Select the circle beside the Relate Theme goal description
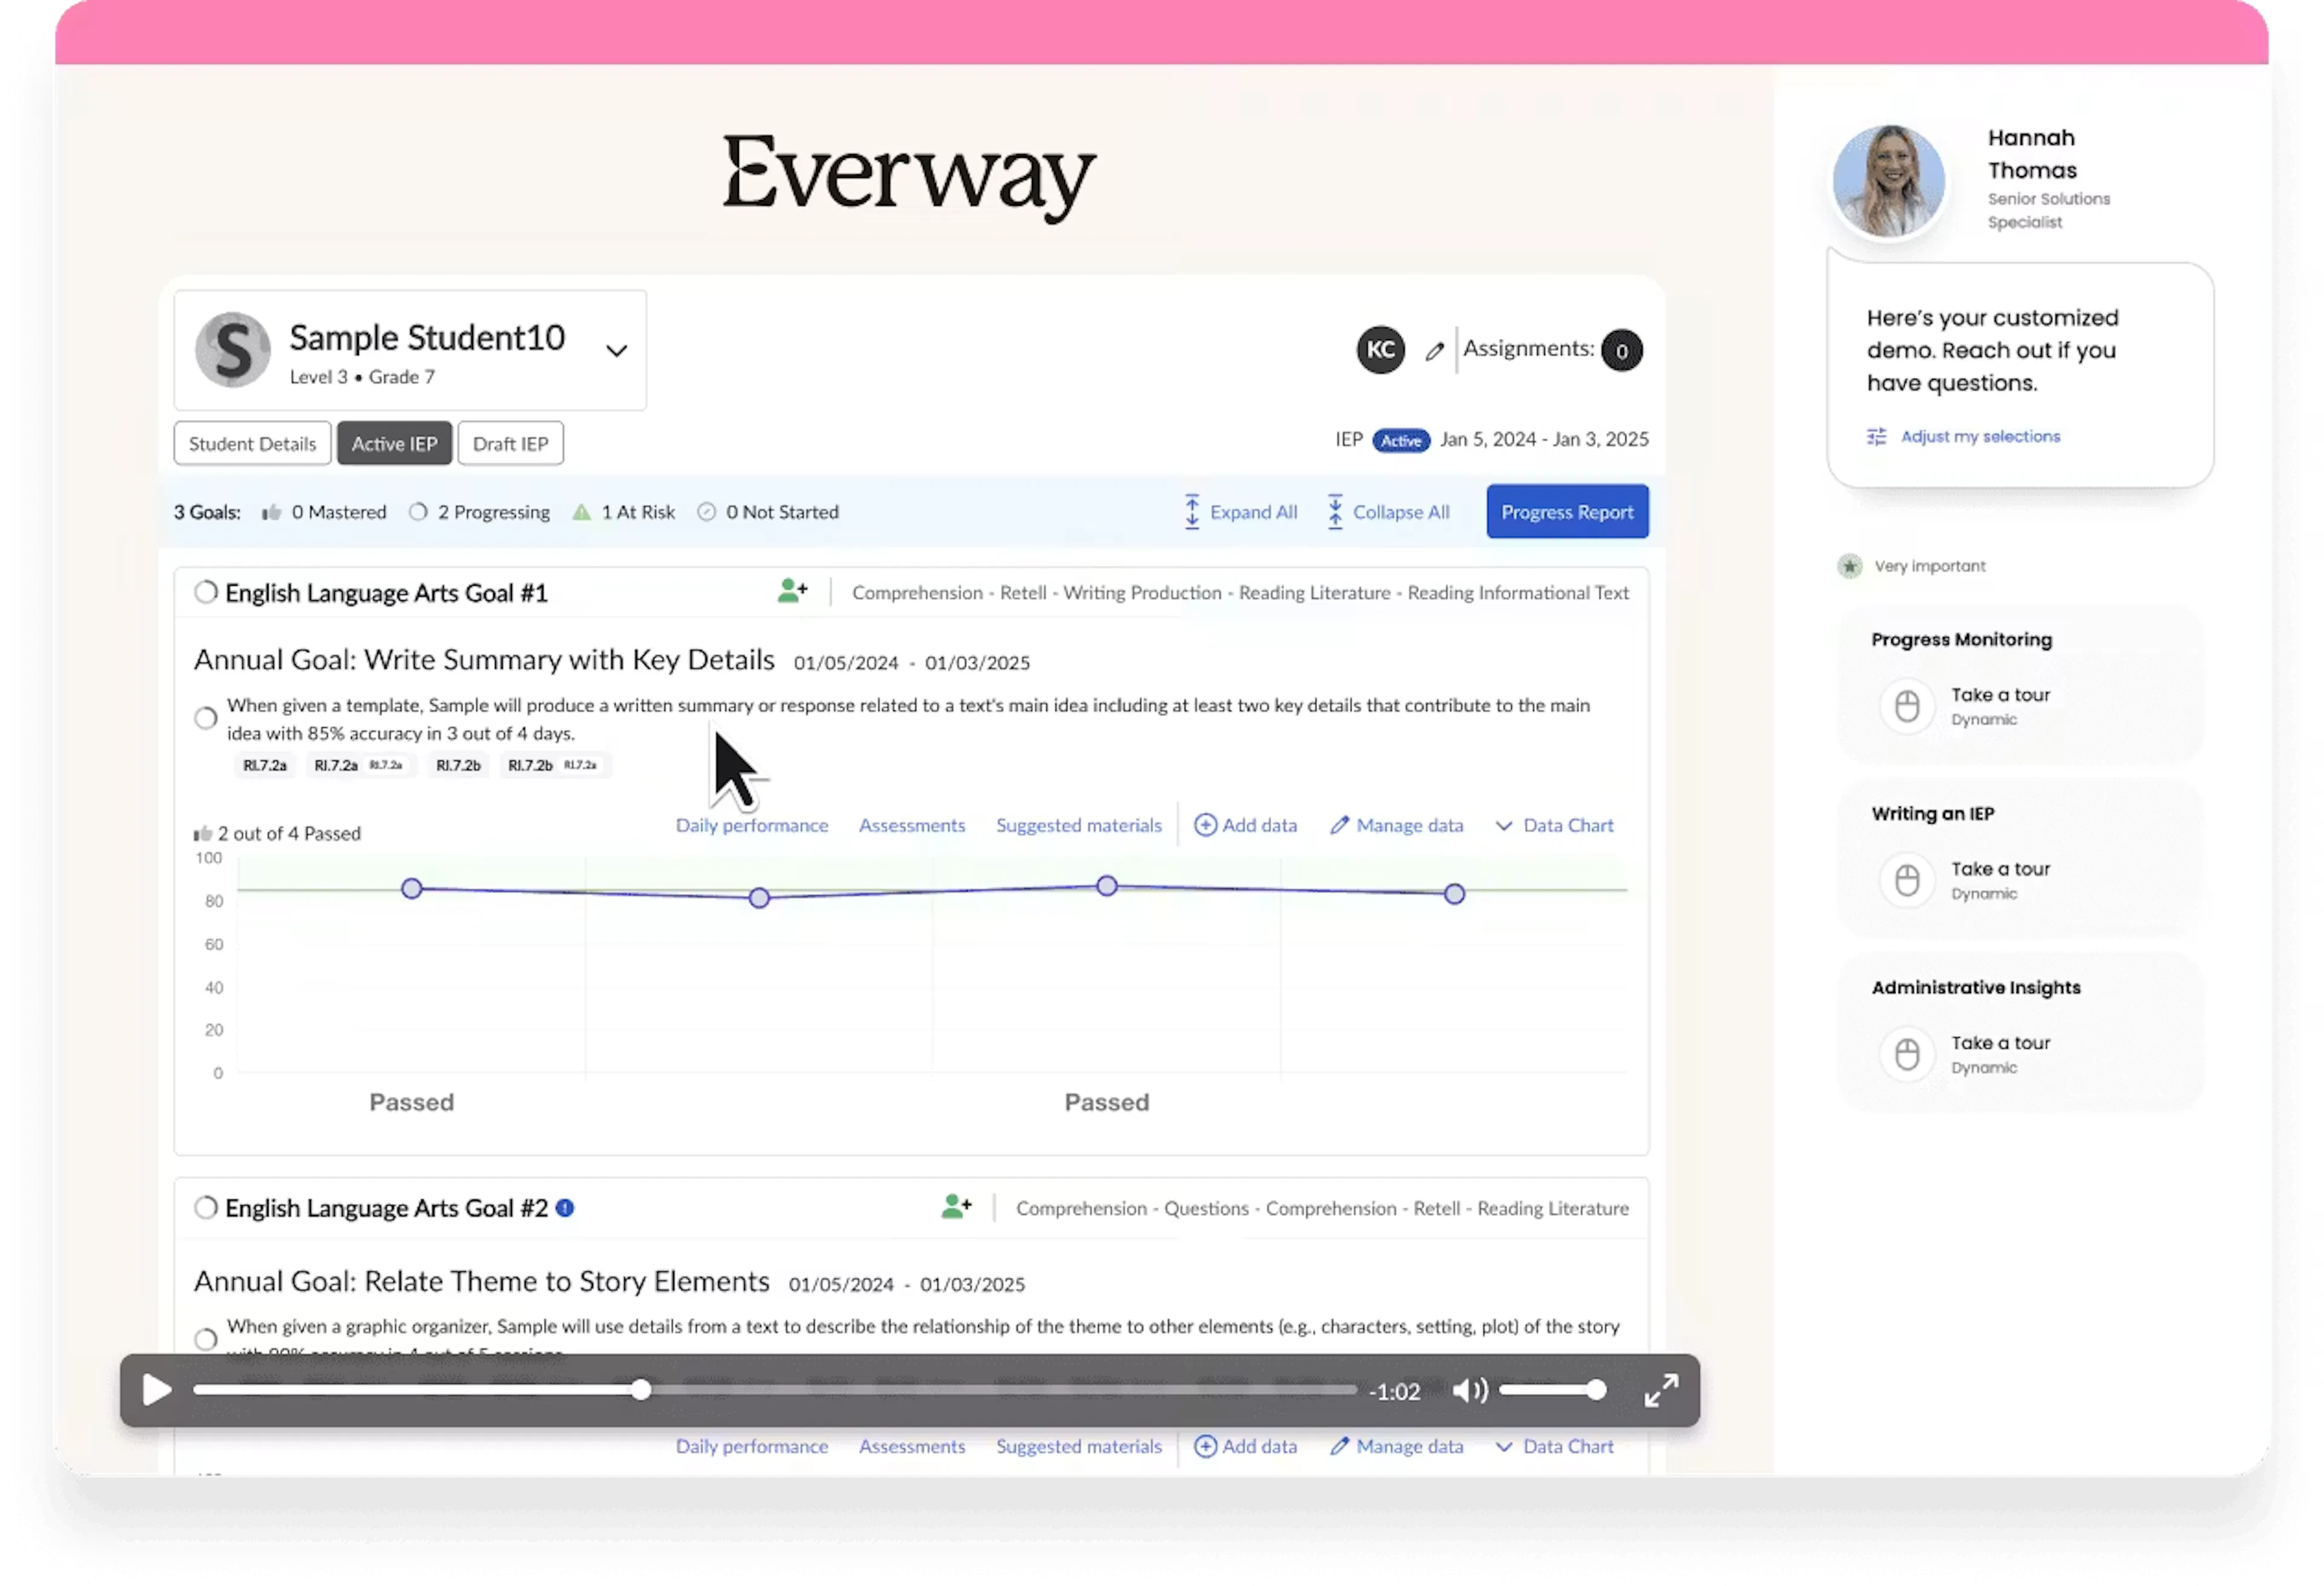The width and height of the screenshot is (2324, 1586). tap(206, 1339)
